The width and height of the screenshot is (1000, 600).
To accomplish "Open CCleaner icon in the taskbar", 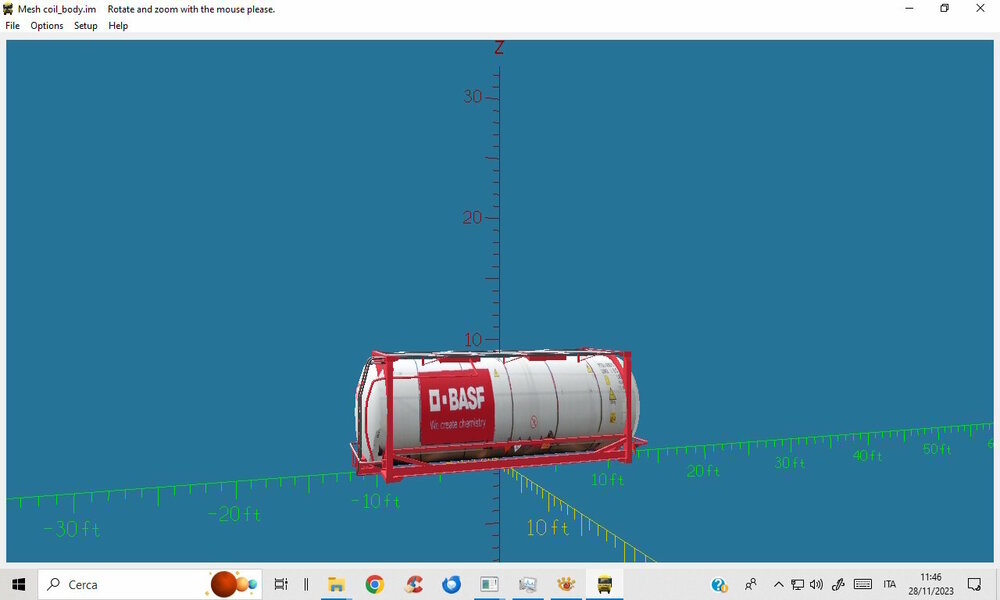I will point(413,584).
